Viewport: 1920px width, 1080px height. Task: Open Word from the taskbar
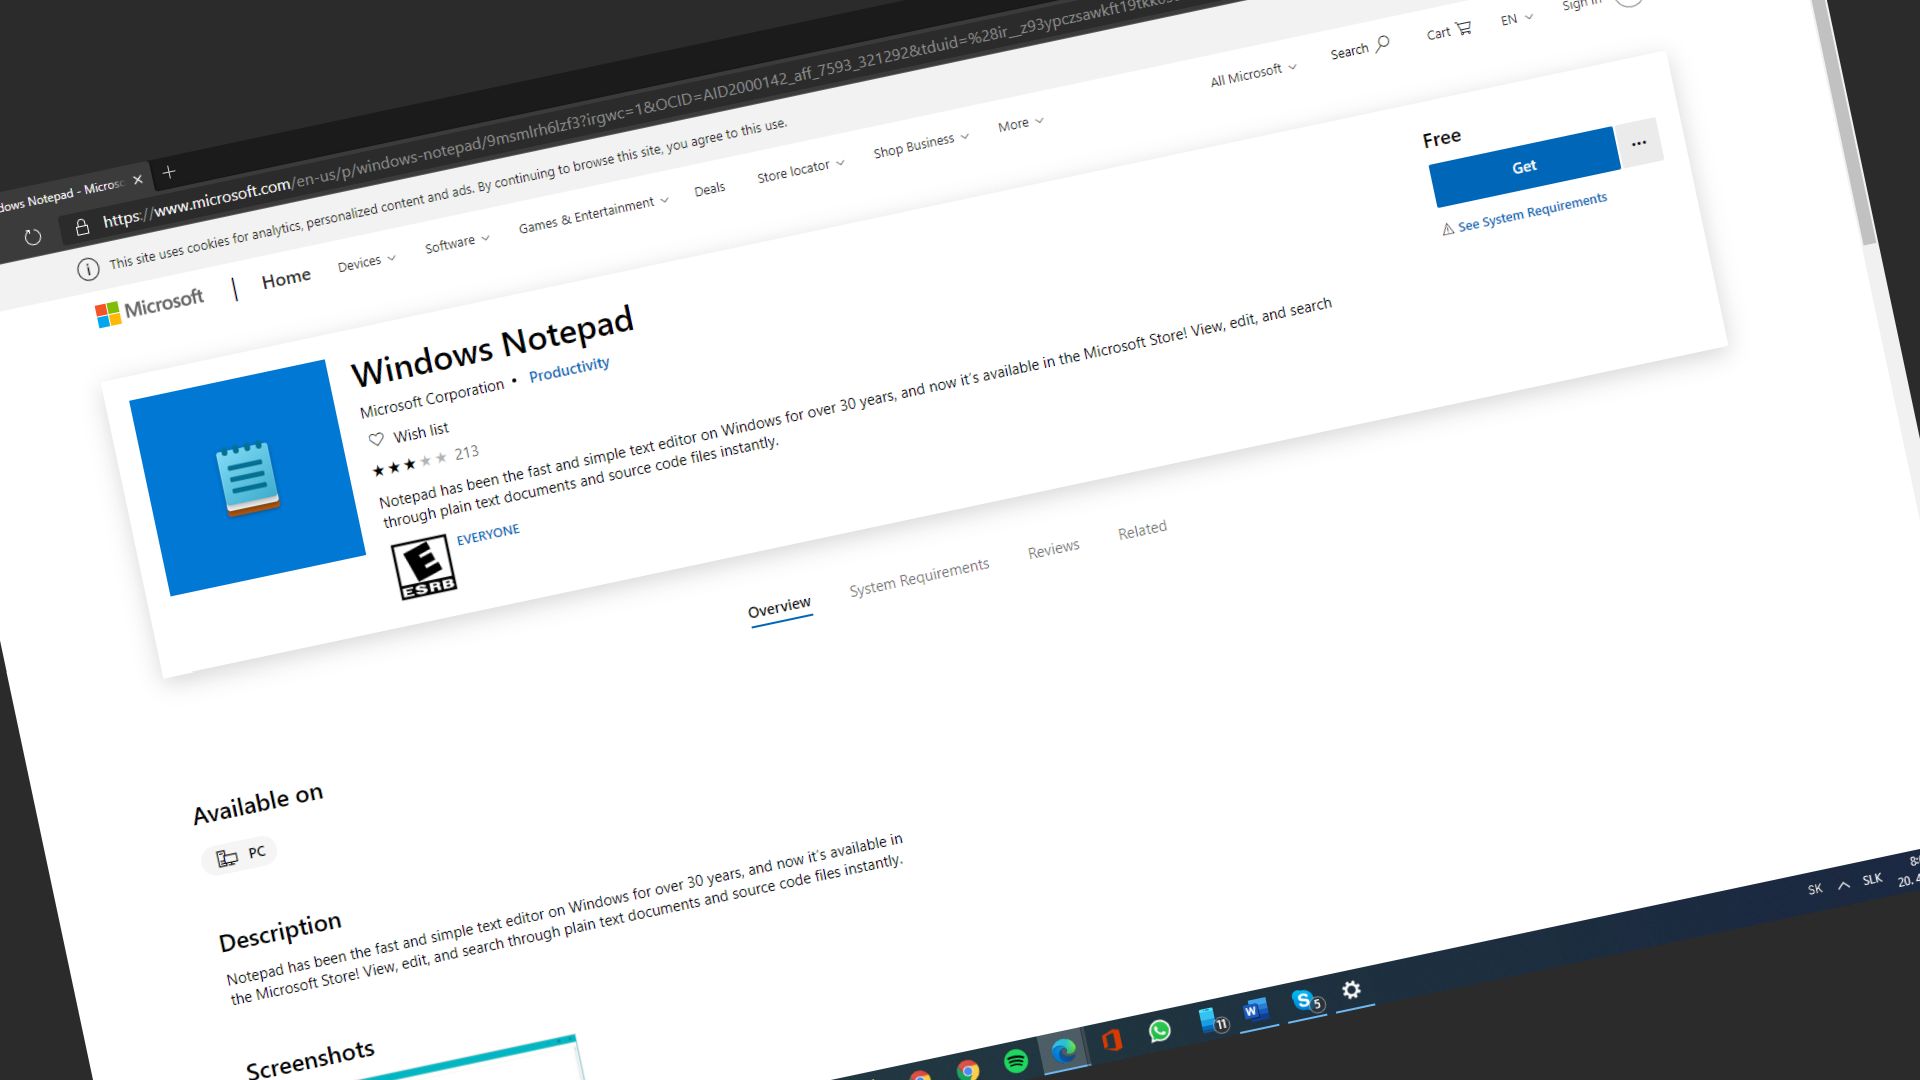[1255, 1010]
